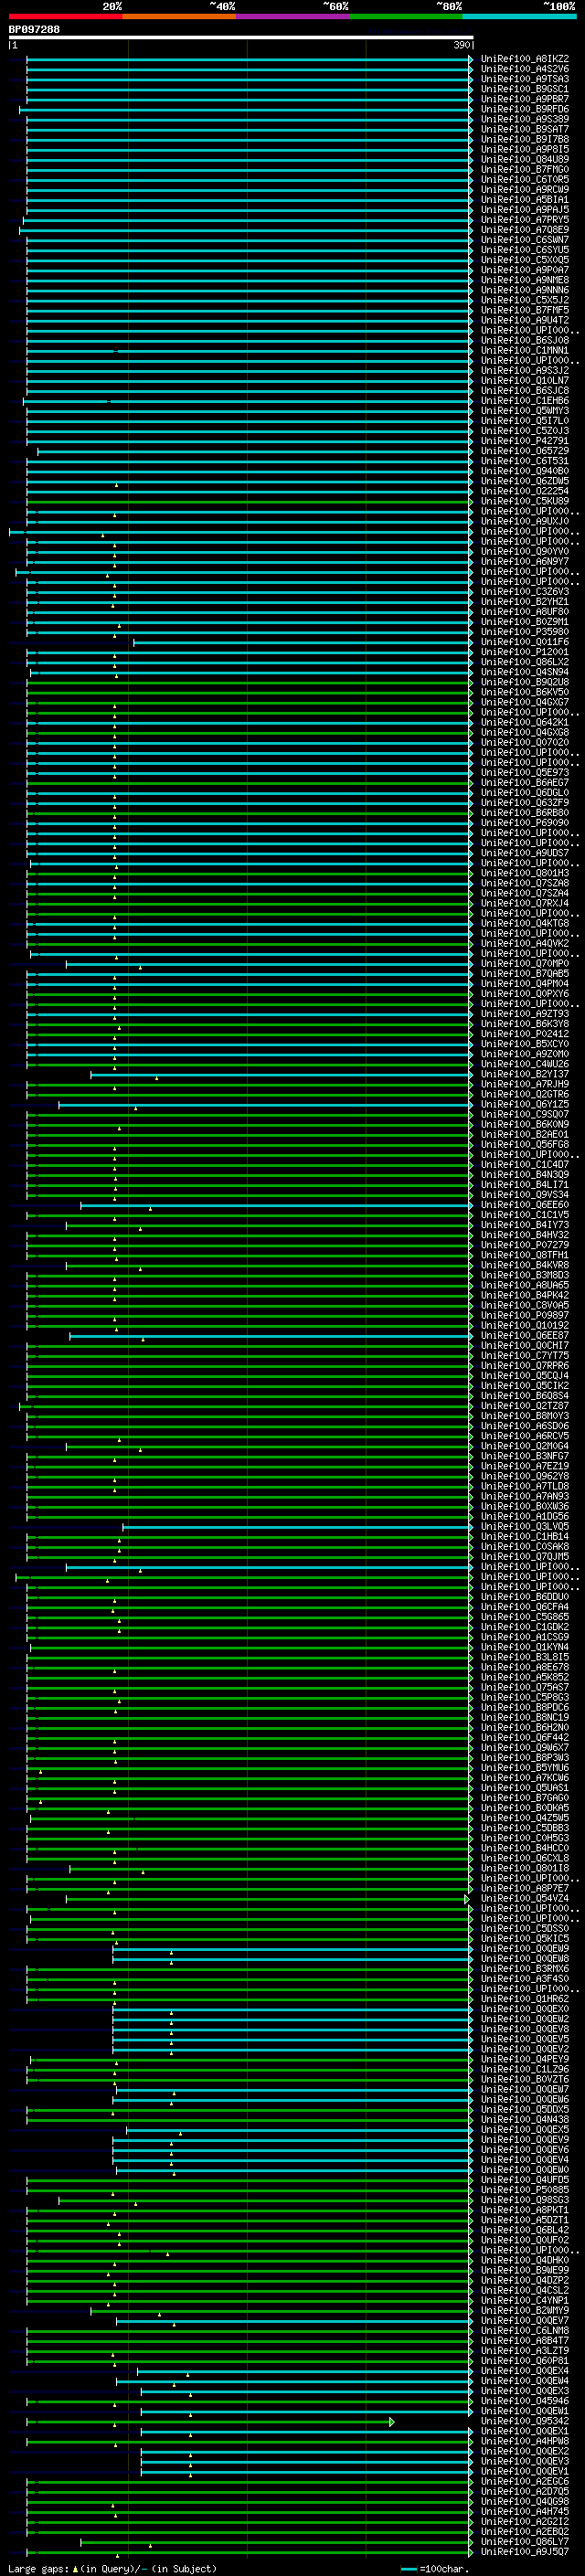Select the UniRef100_Q84U89 label
The height and width of the screenshot is (2576, 585).
525,159
